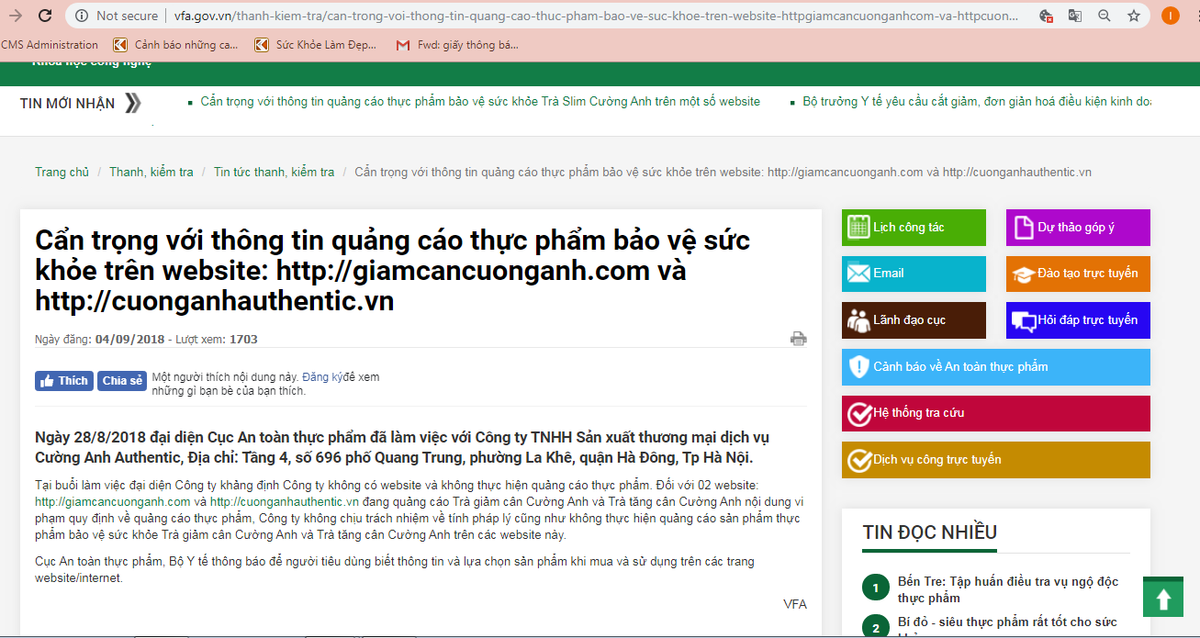Open the CMS Administration bookmark
This screenshot has height=638, width=1200.
pos(50,44)
